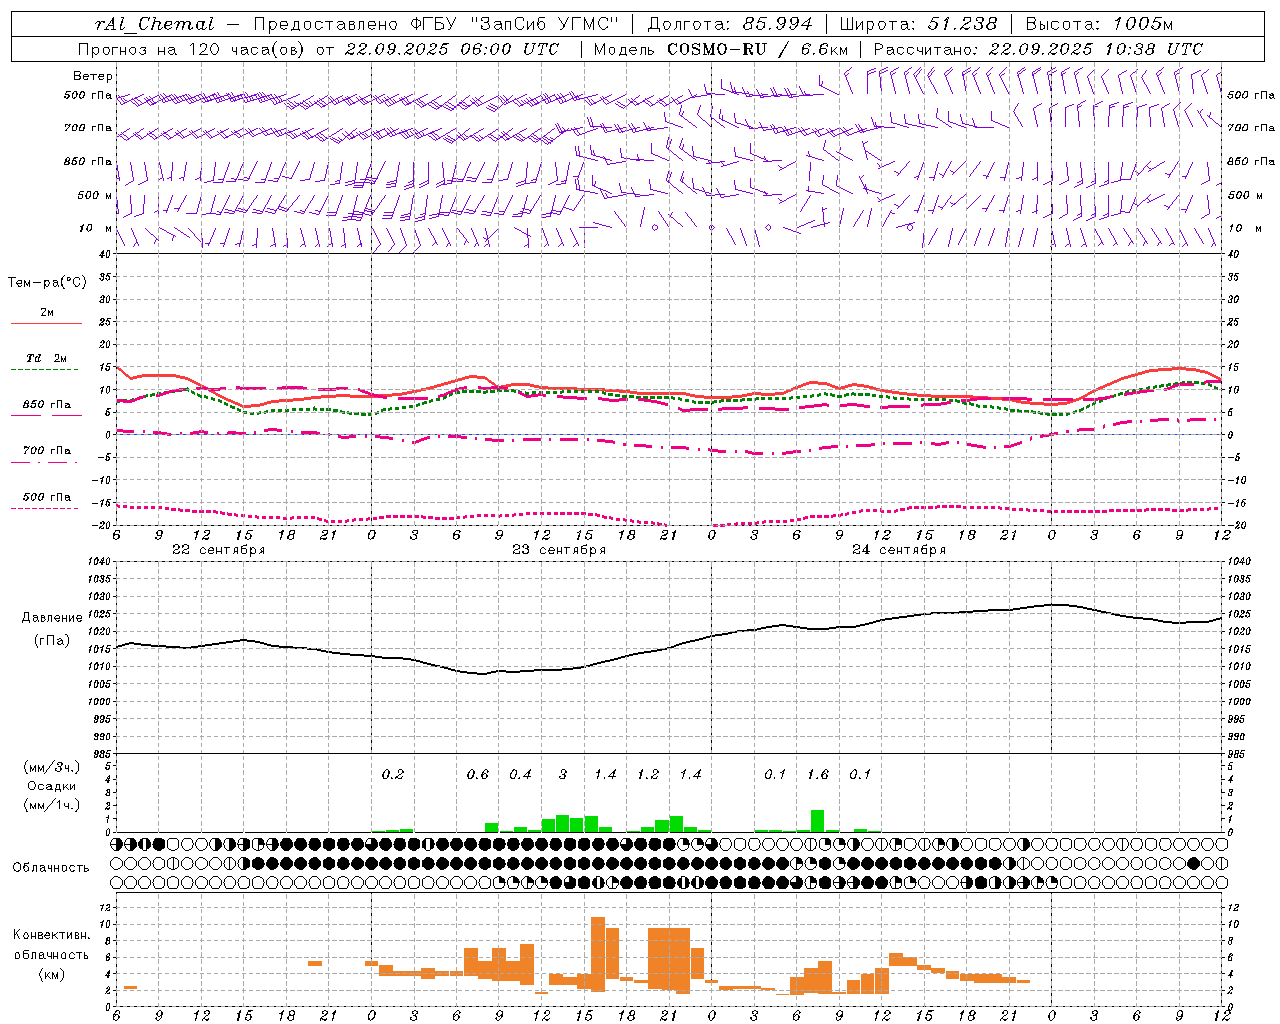Click dotted pink line sample under legend '500 гПа'

(45, 508)
